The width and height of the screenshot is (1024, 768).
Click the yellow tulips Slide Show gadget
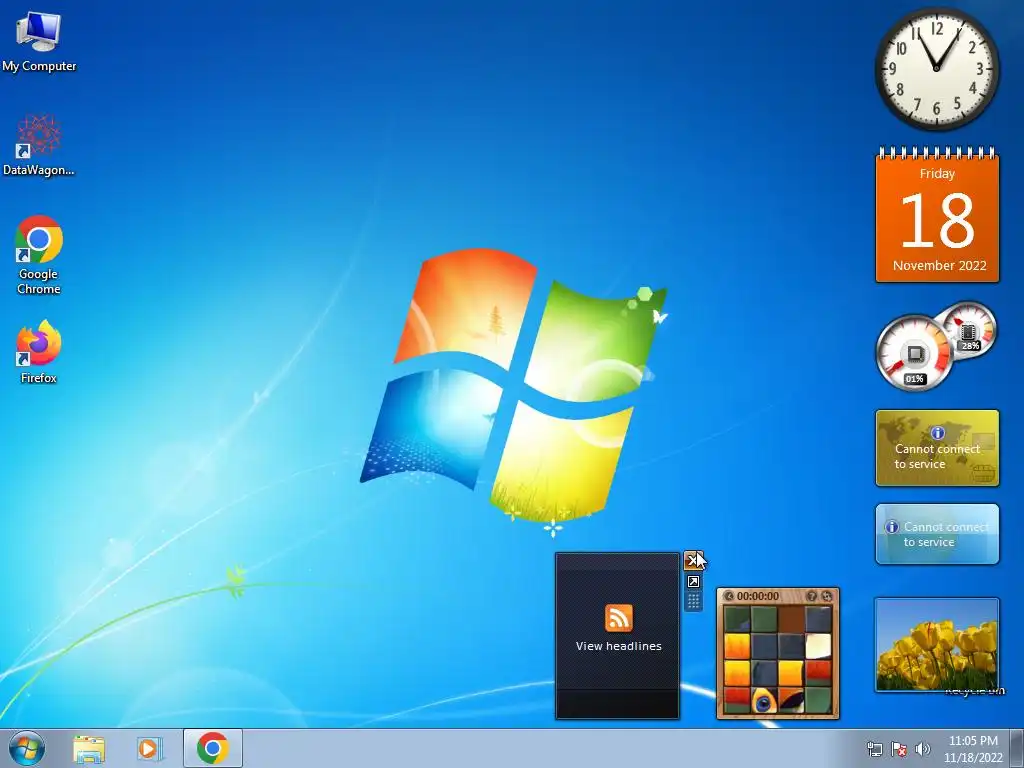click(936, 645)
